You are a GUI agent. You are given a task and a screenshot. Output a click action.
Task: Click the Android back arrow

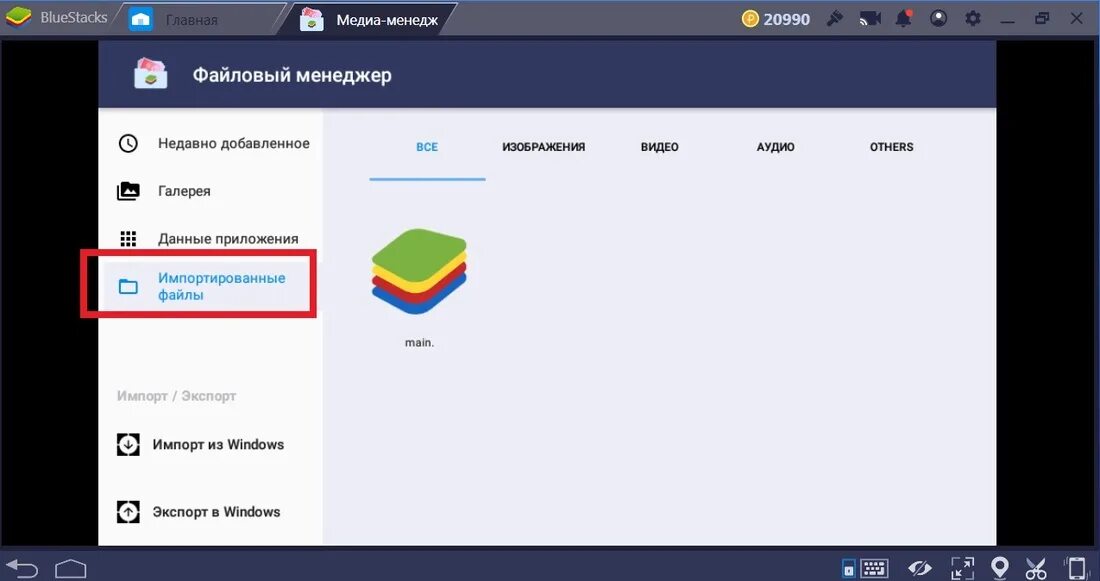[22, 567]
